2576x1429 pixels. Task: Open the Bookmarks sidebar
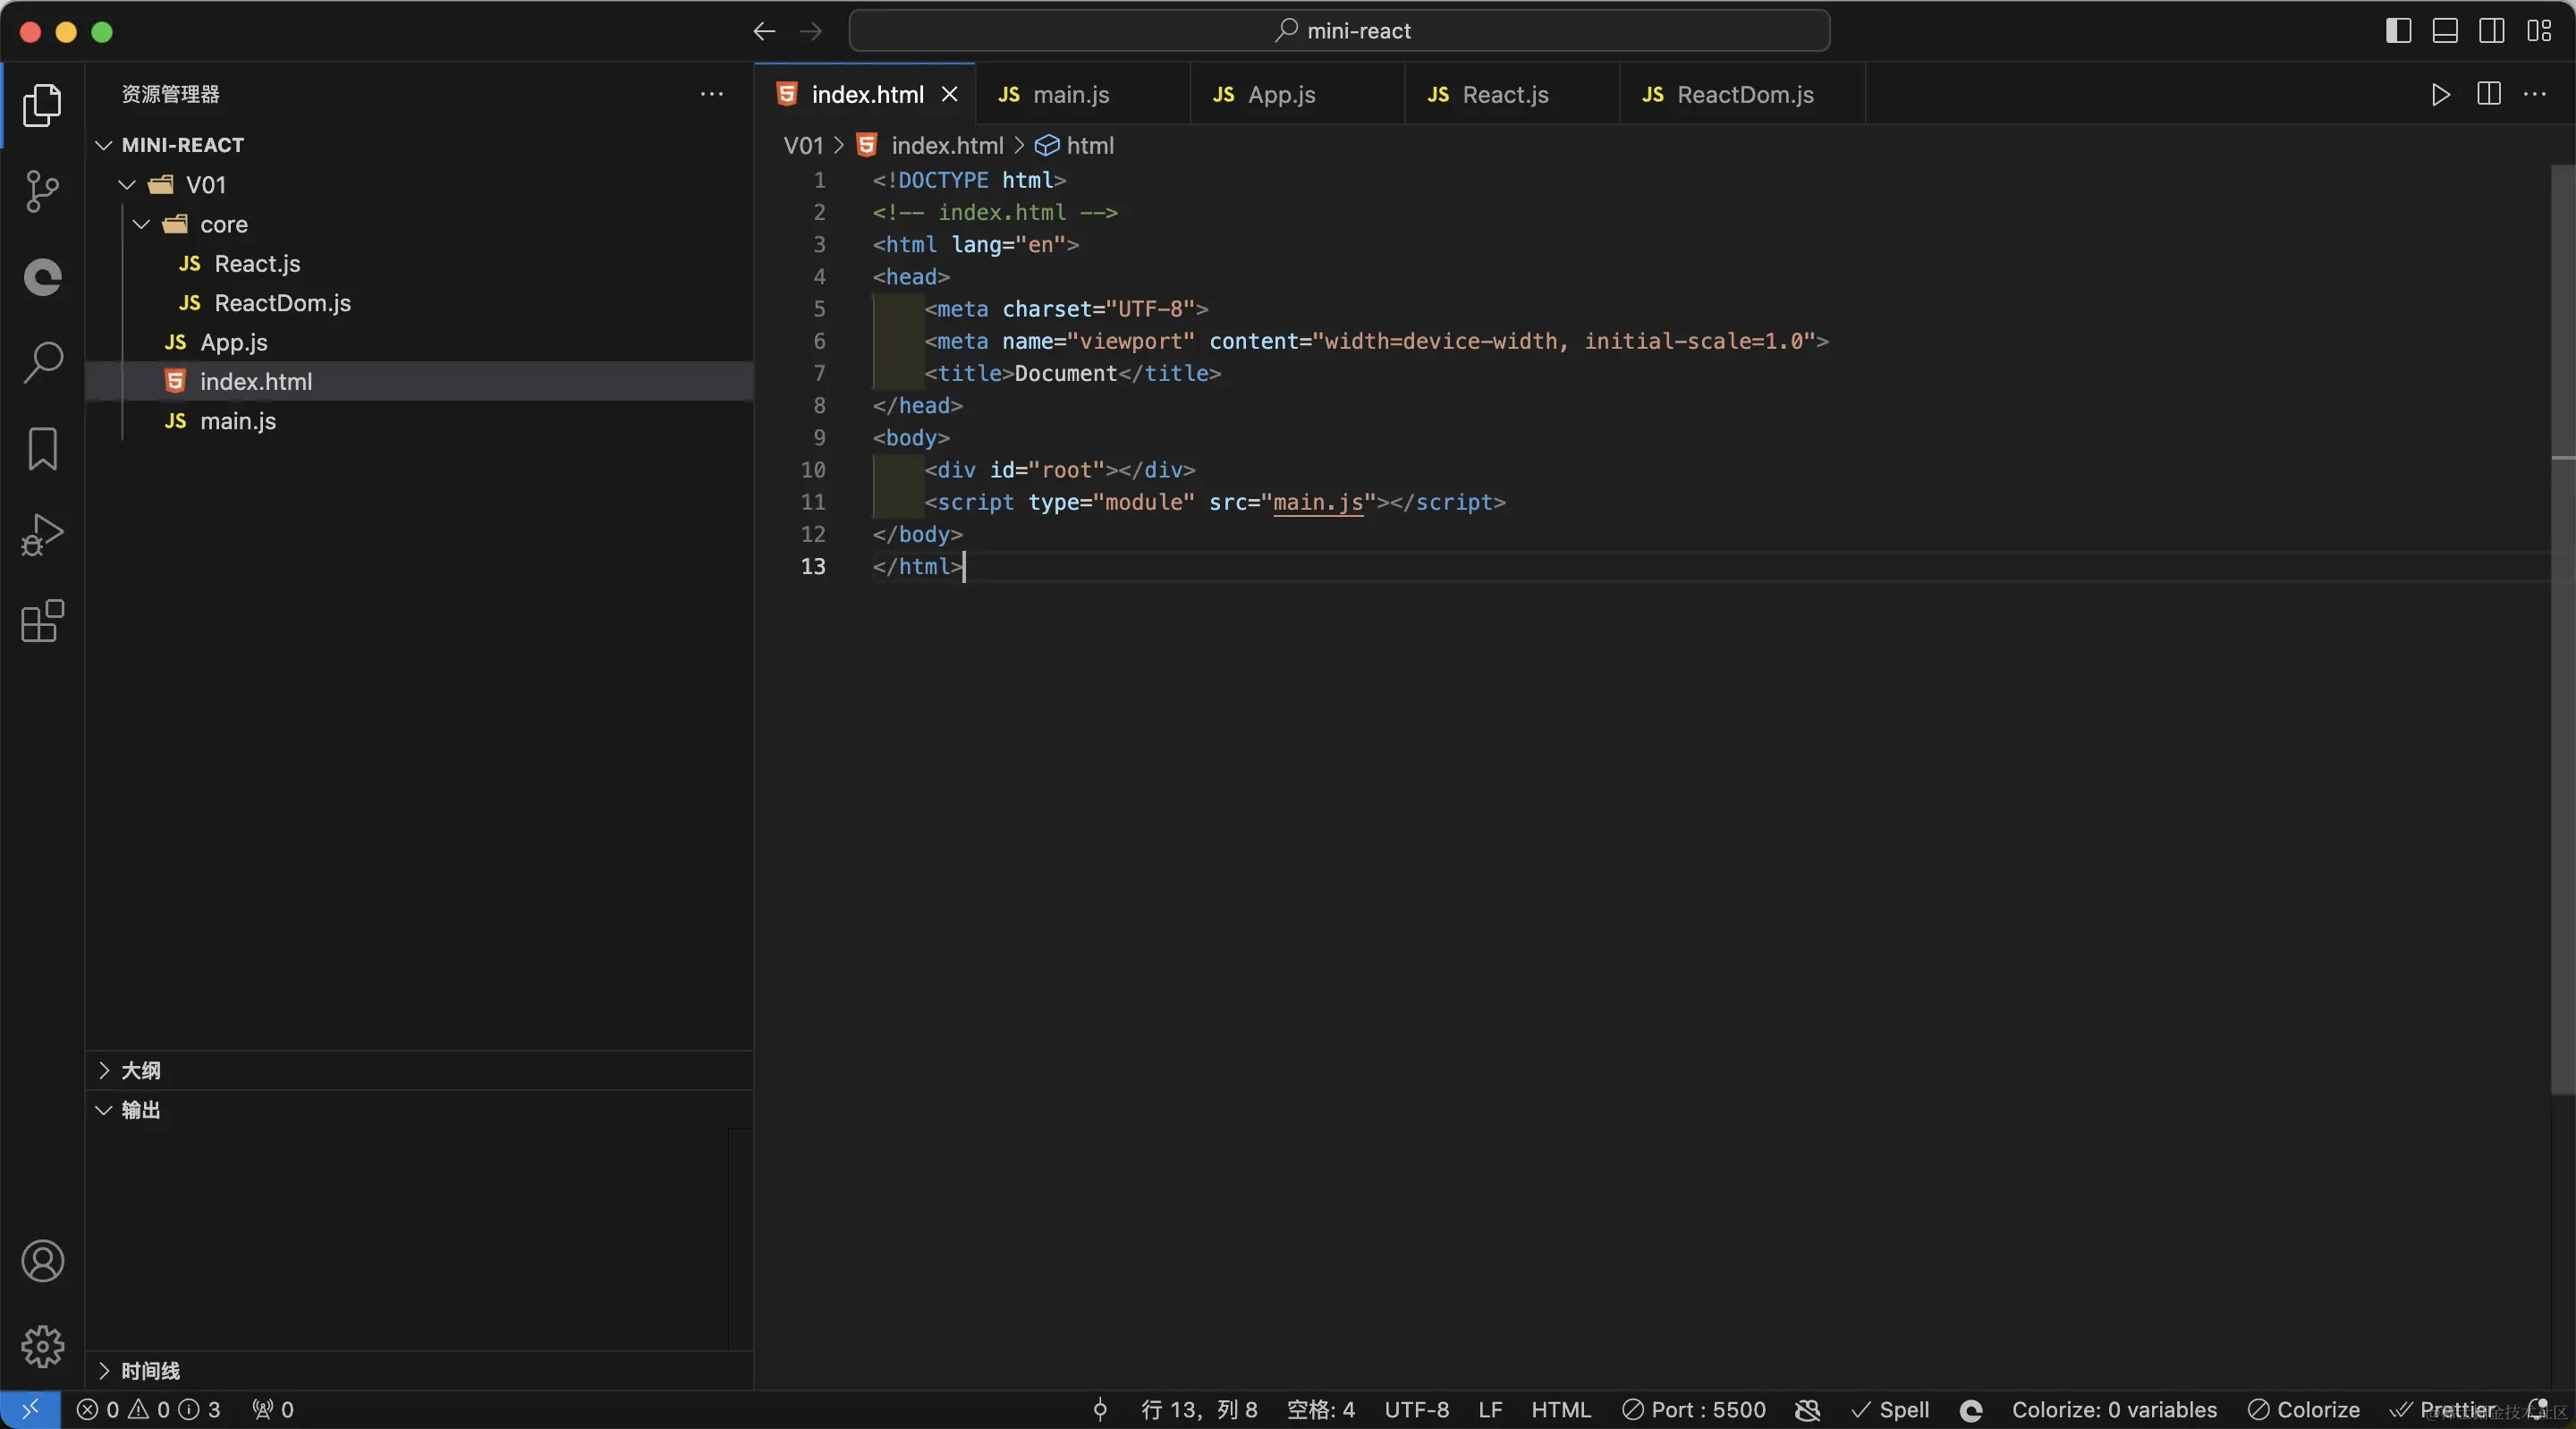(x=42, y=449)
